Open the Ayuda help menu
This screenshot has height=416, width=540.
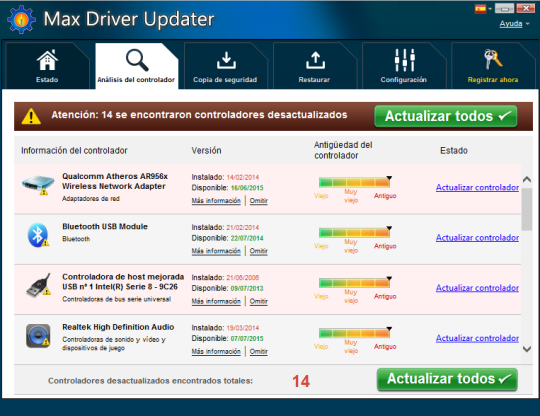514,23
